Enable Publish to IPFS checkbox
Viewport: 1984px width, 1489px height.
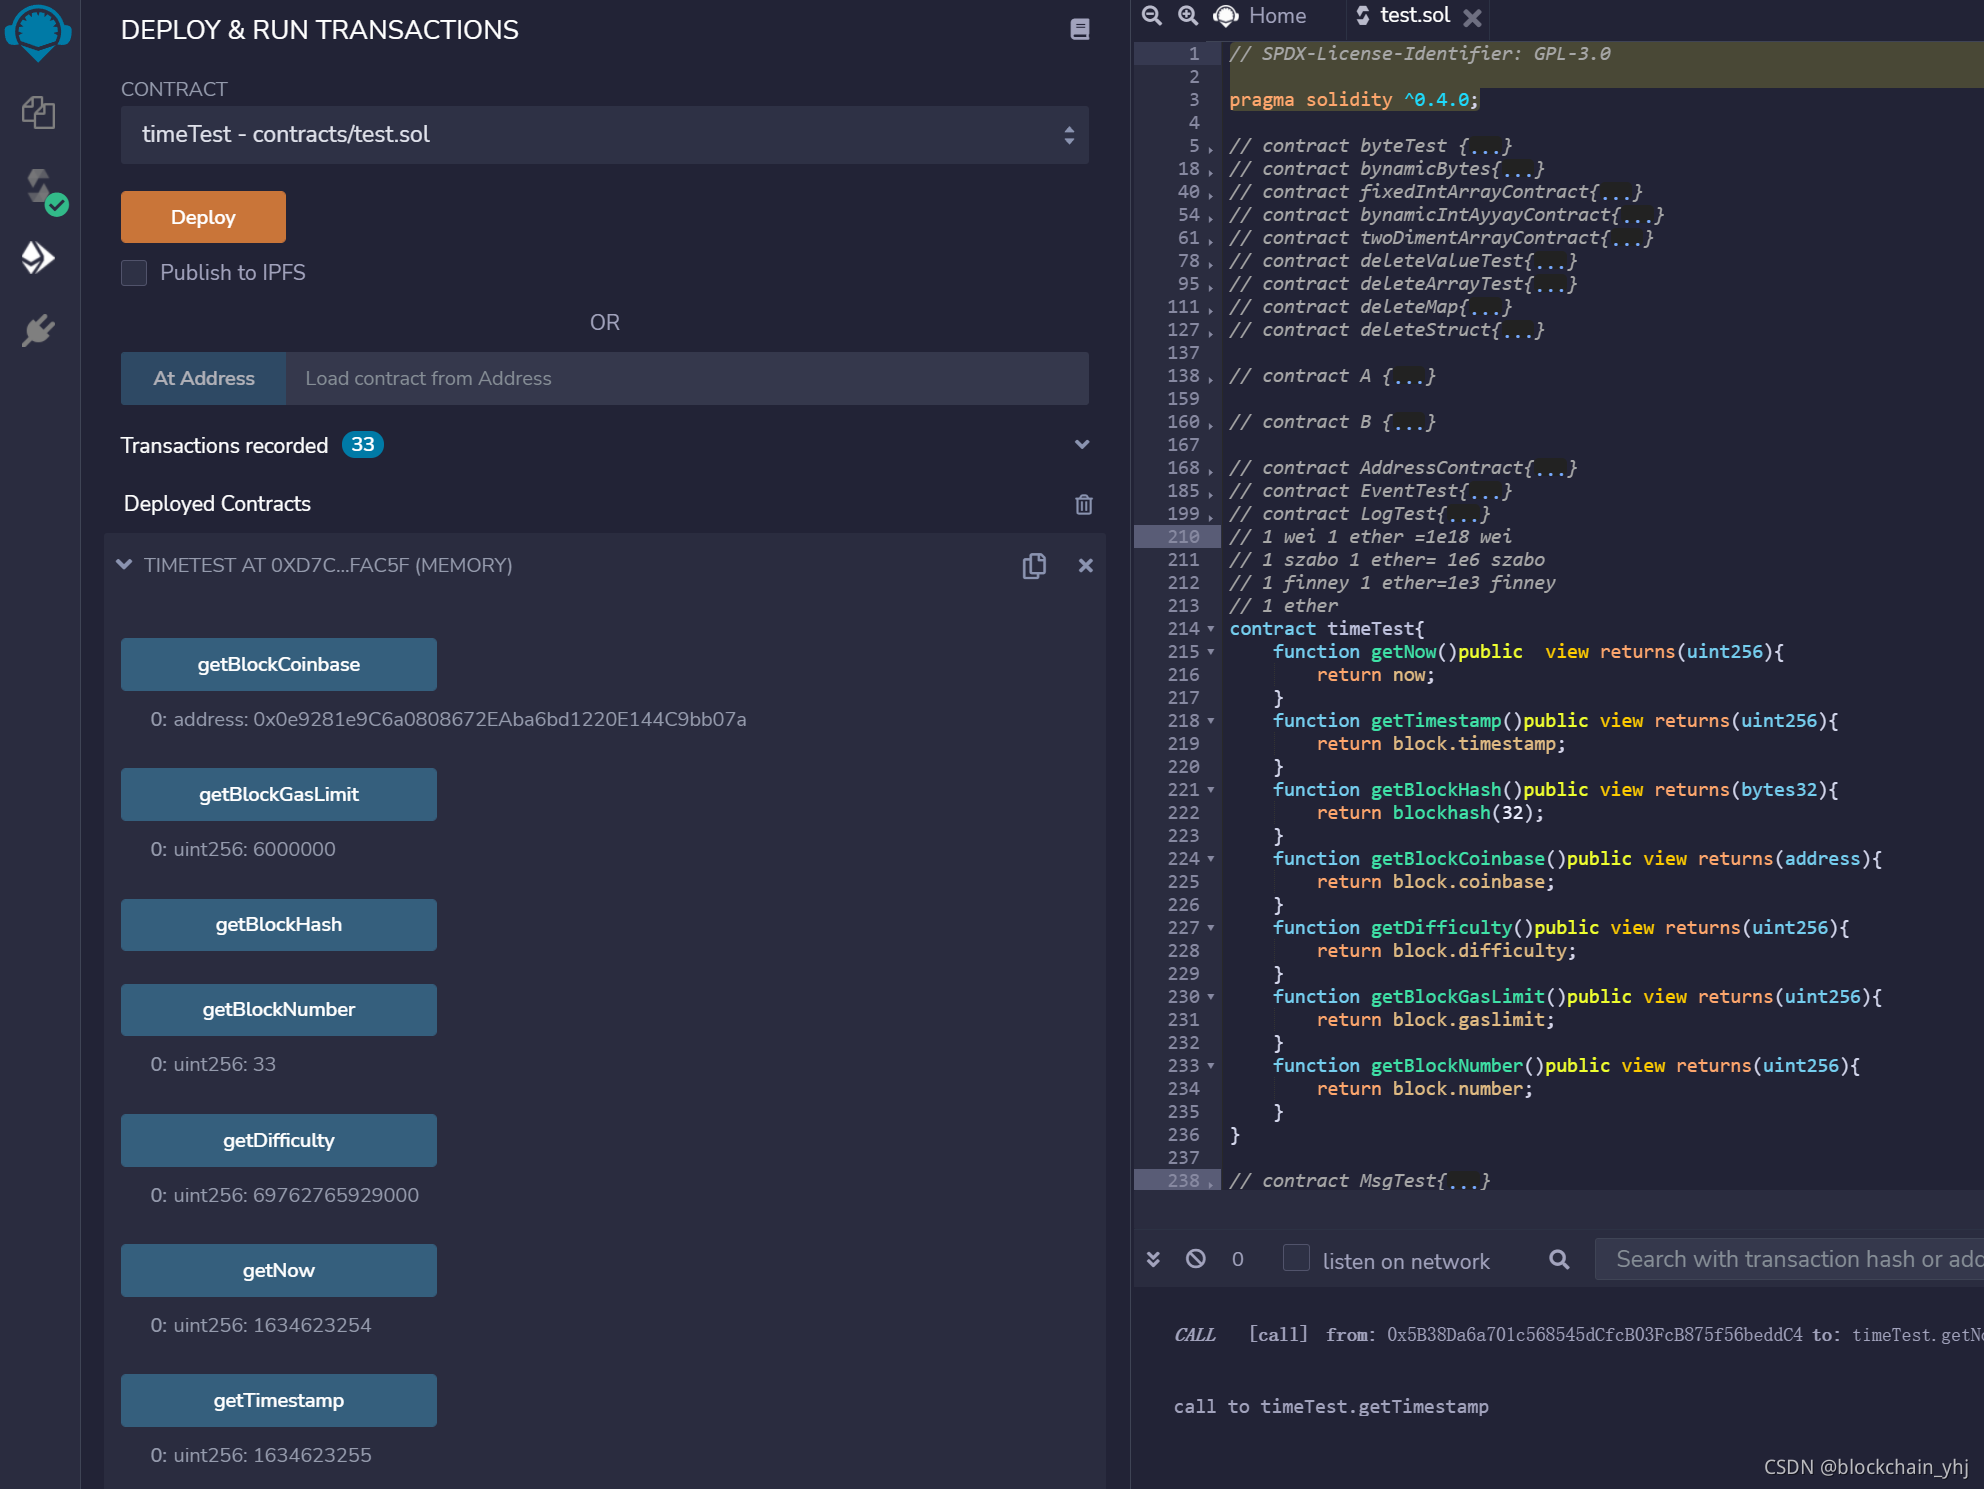point(134,273)
